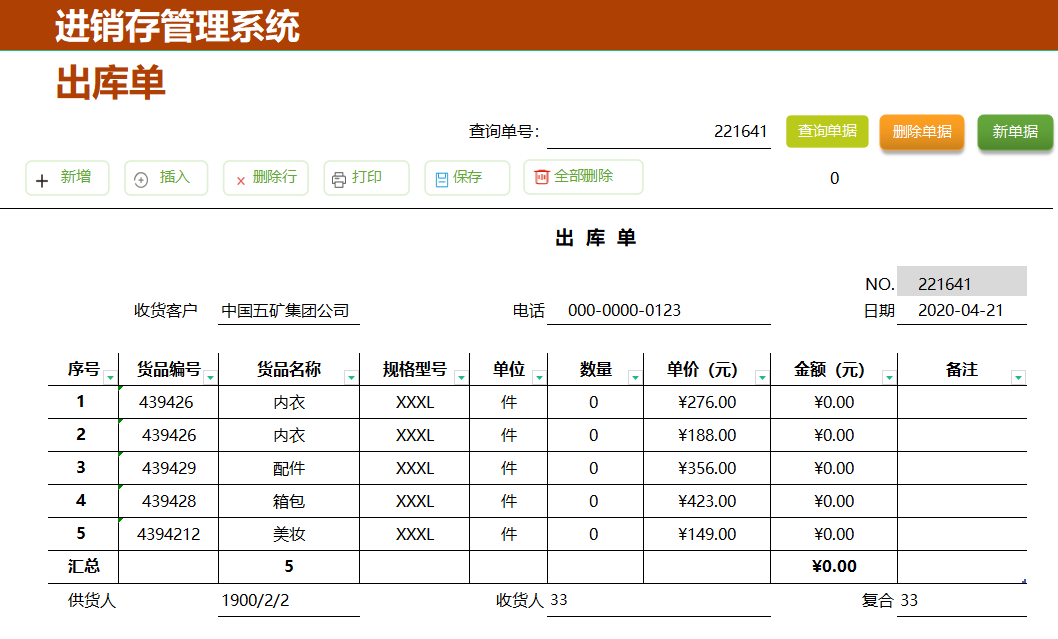Screen dimensions: 1058x639
Task: Open the 货品名称 filter dropdown
Action: [350, 376]
